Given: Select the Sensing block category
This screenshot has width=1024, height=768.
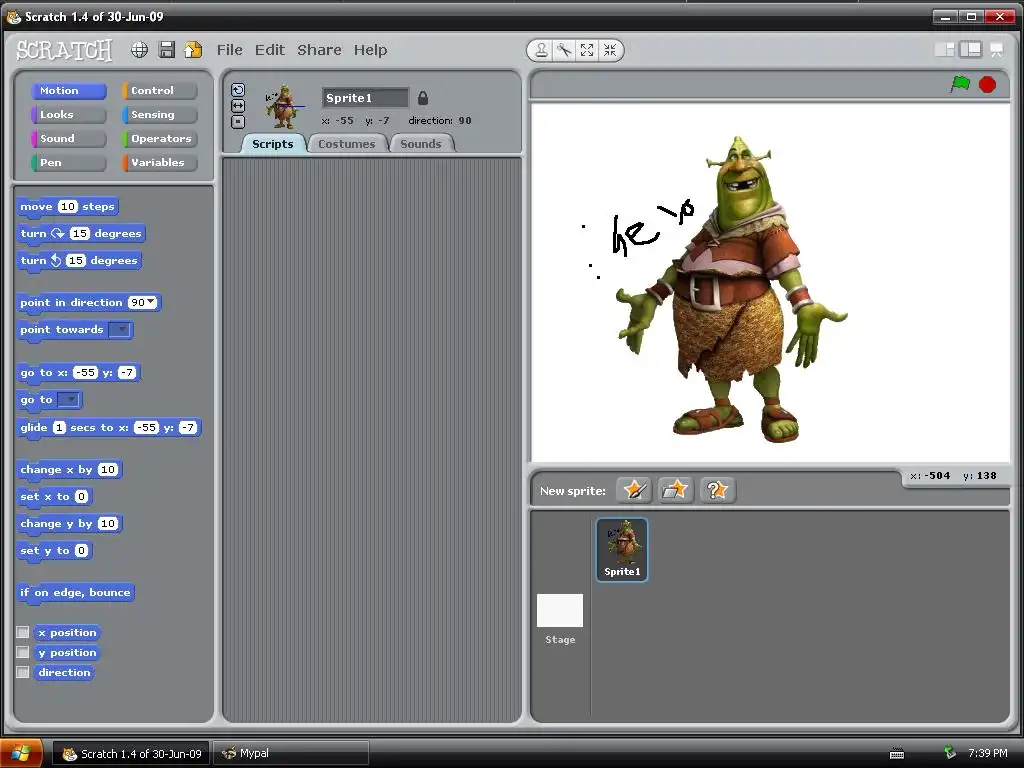Looking at the screenshot, I should tap(159, 115).
